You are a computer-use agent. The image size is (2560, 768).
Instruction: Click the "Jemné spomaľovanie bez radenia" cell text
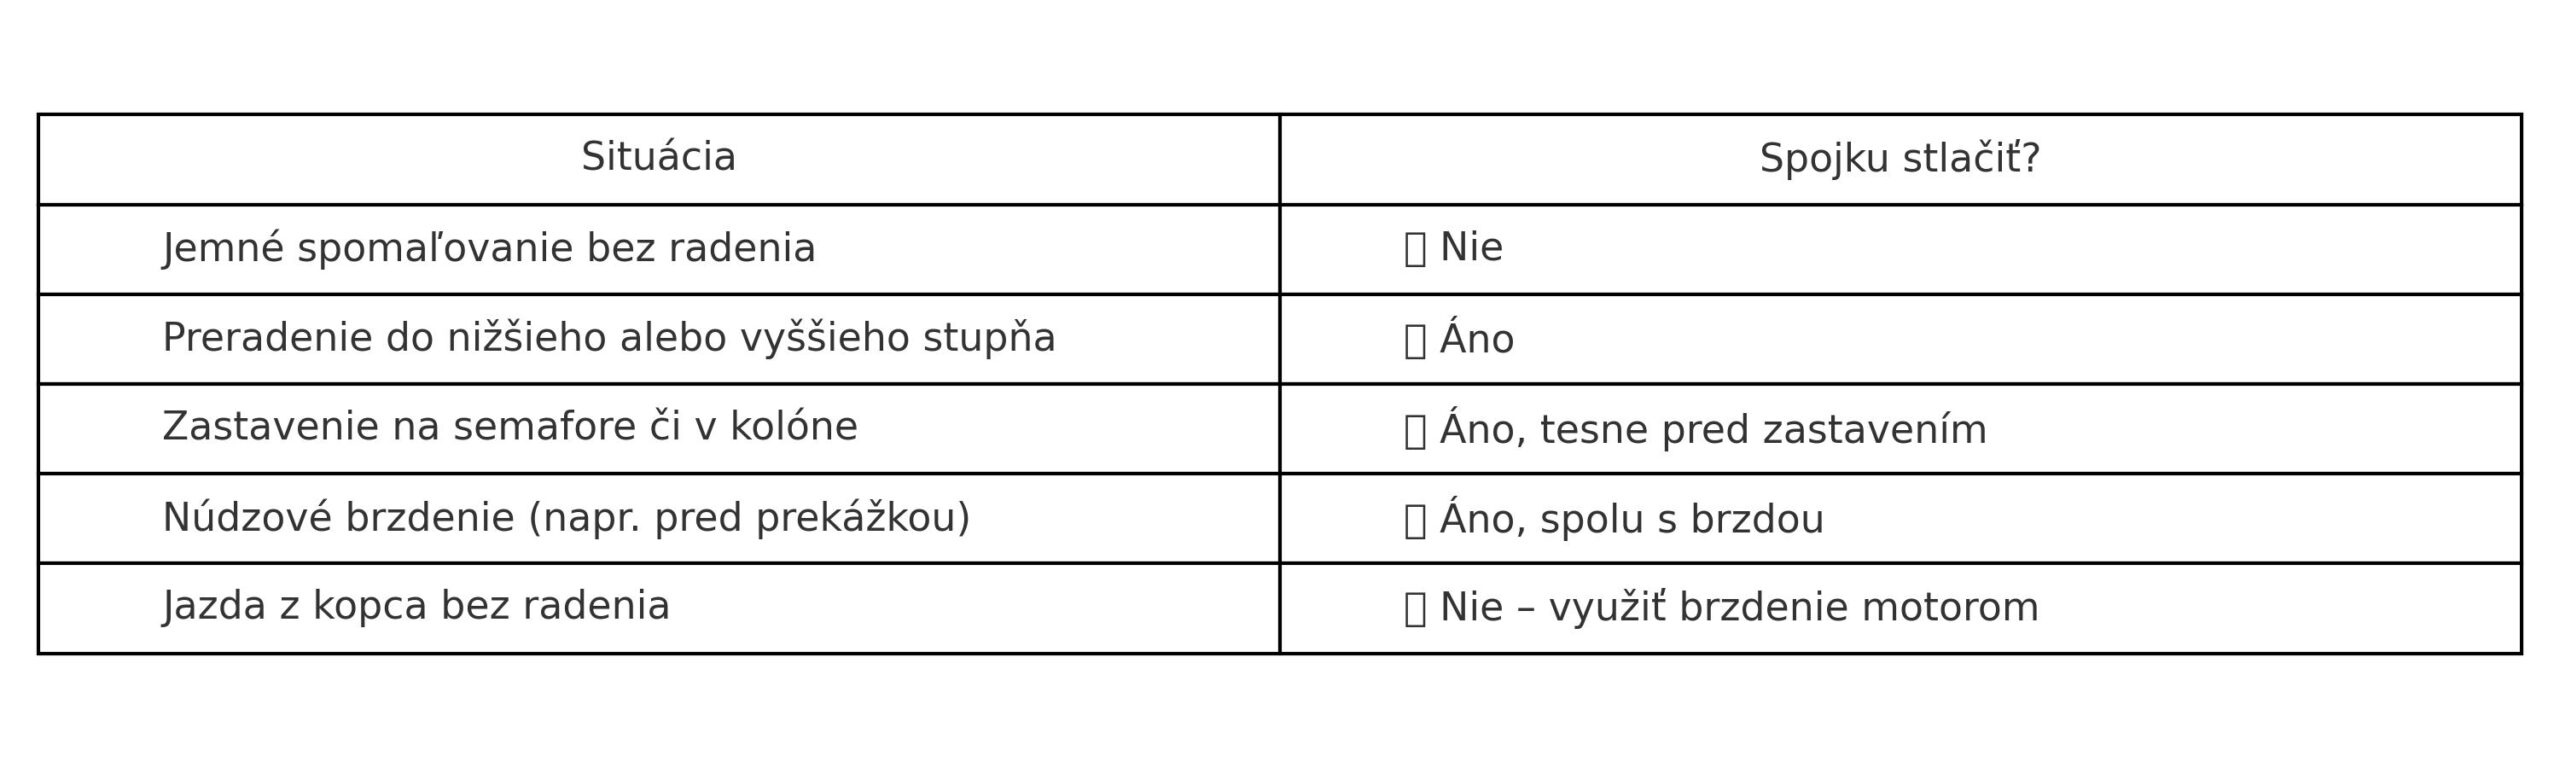489,248
